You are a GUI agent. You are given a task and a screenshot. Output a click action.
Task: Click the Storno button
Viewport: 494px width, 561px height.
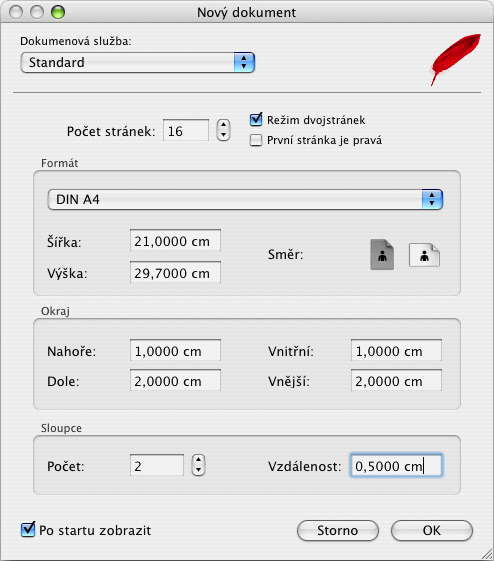point(338,531)
